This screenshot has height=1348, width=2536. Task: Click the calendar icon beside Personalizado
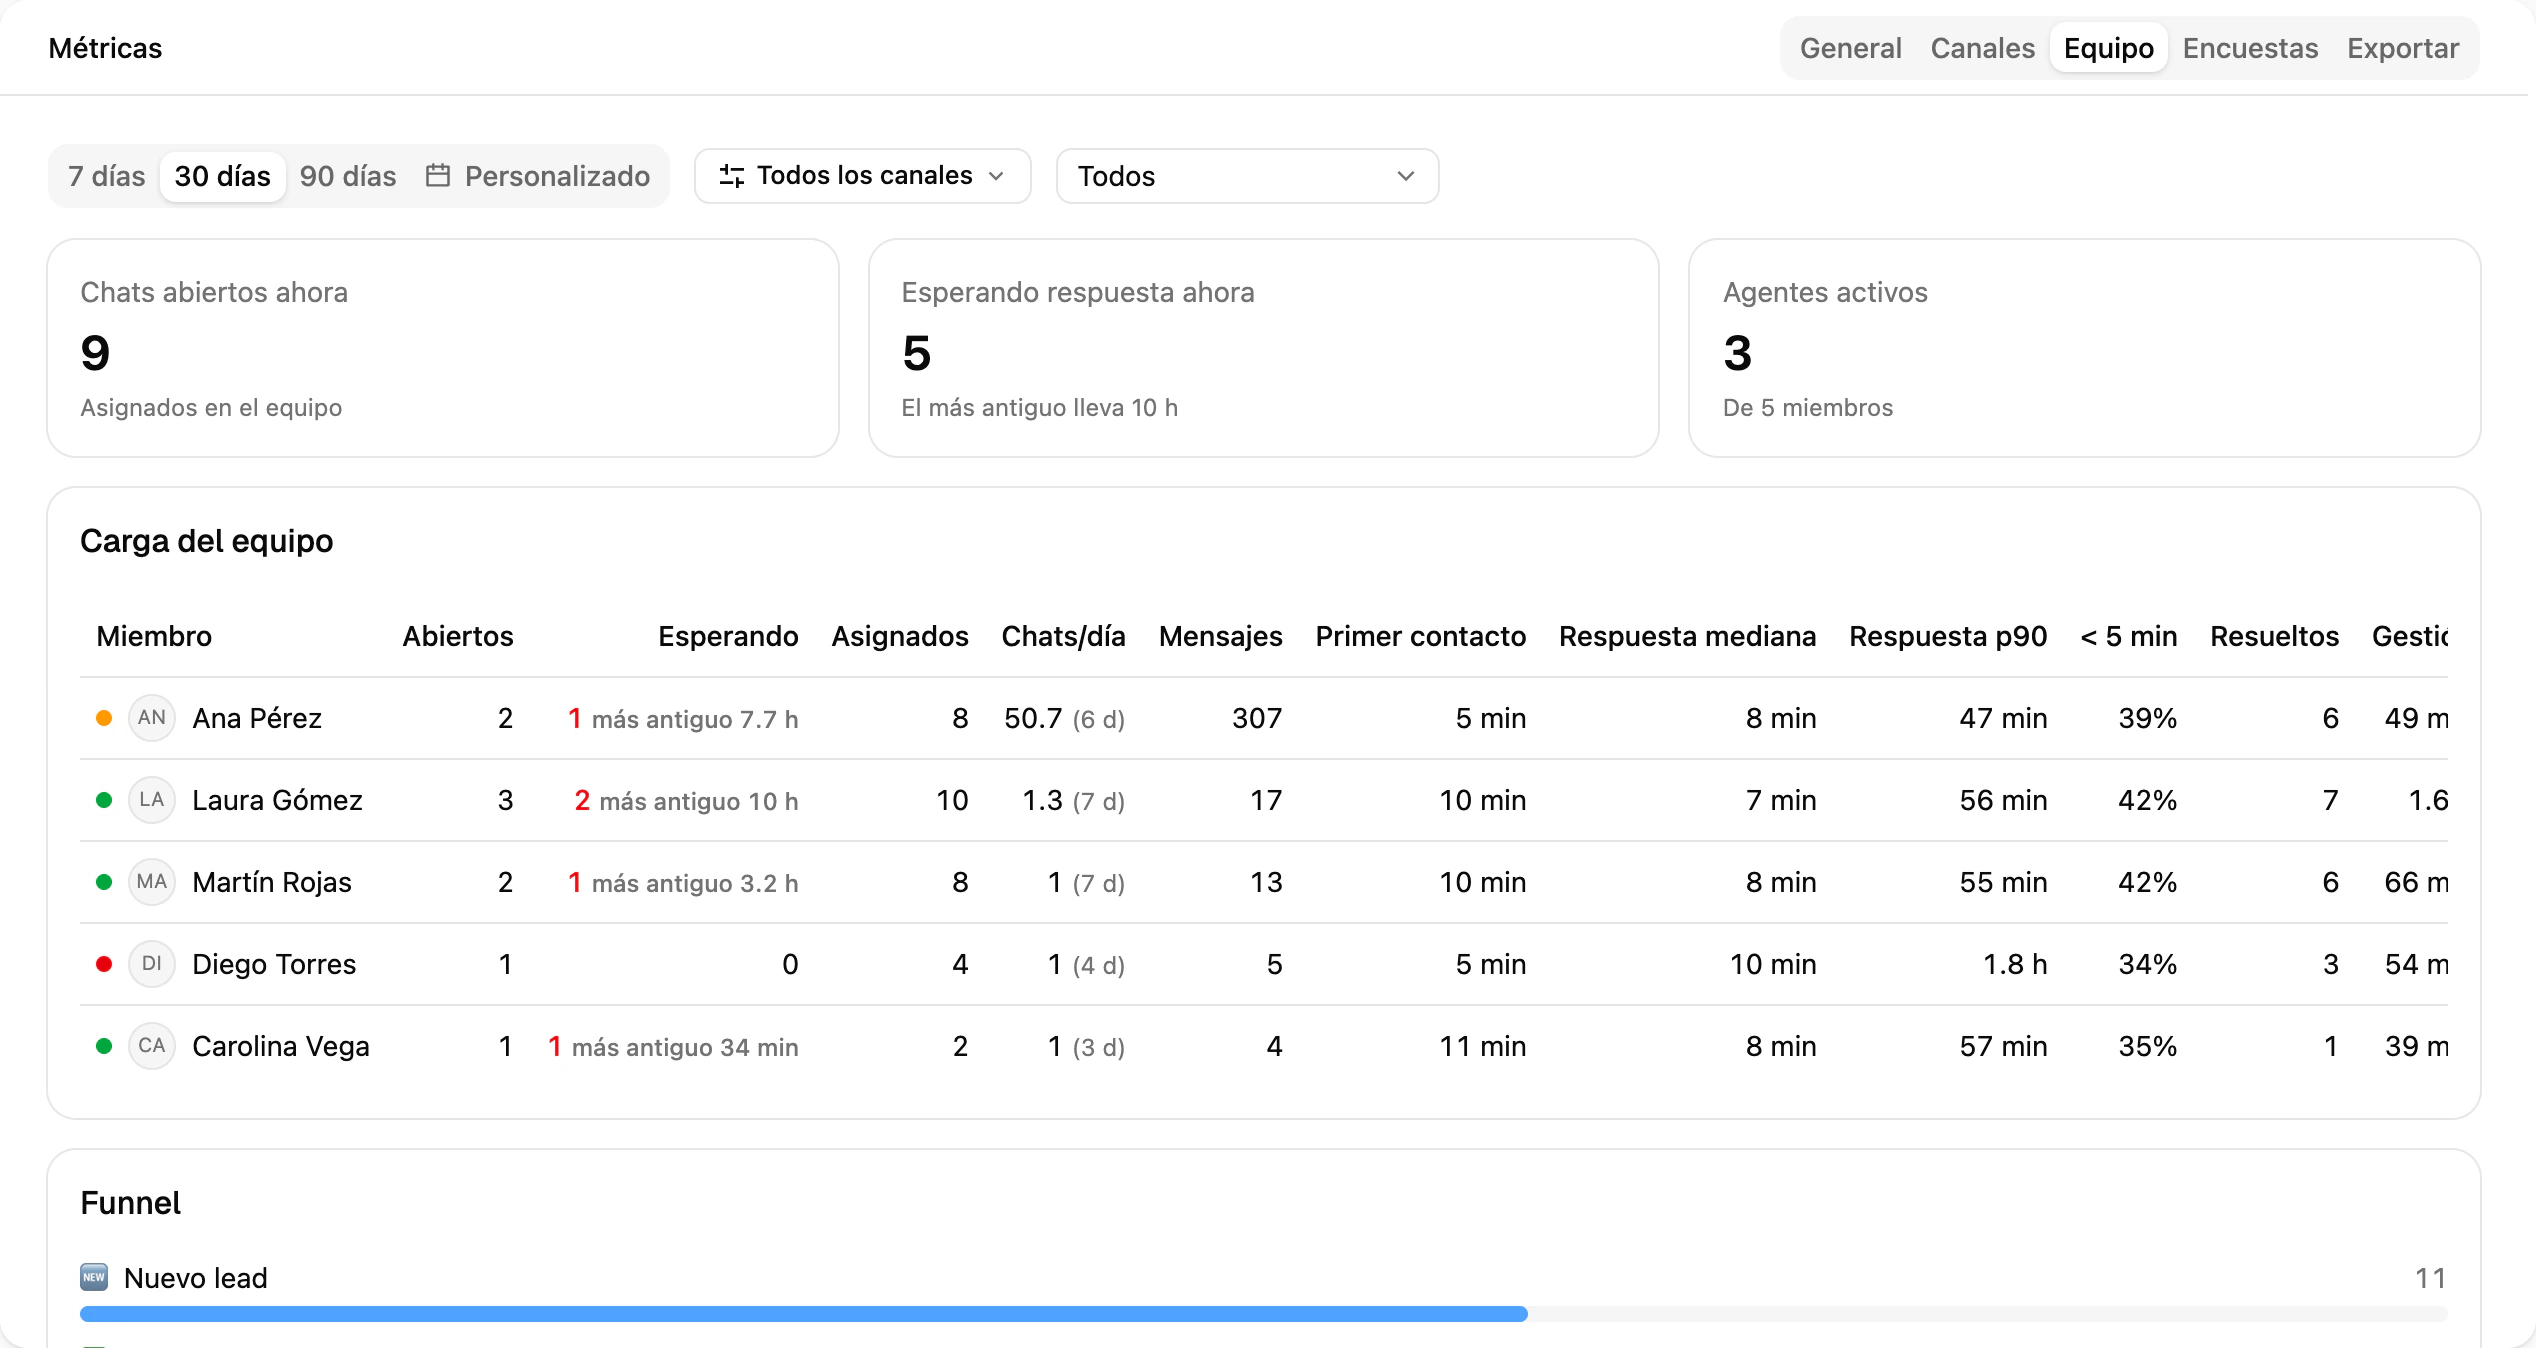tap(437, 176)
